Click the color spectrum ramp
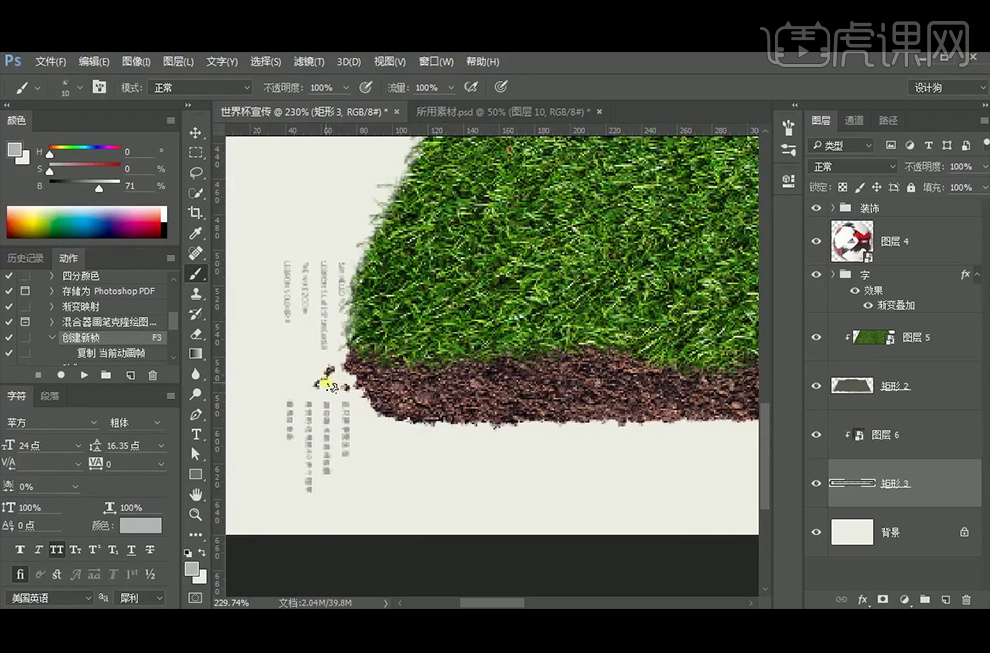This screenshot has height=653, width=990. 86,222
